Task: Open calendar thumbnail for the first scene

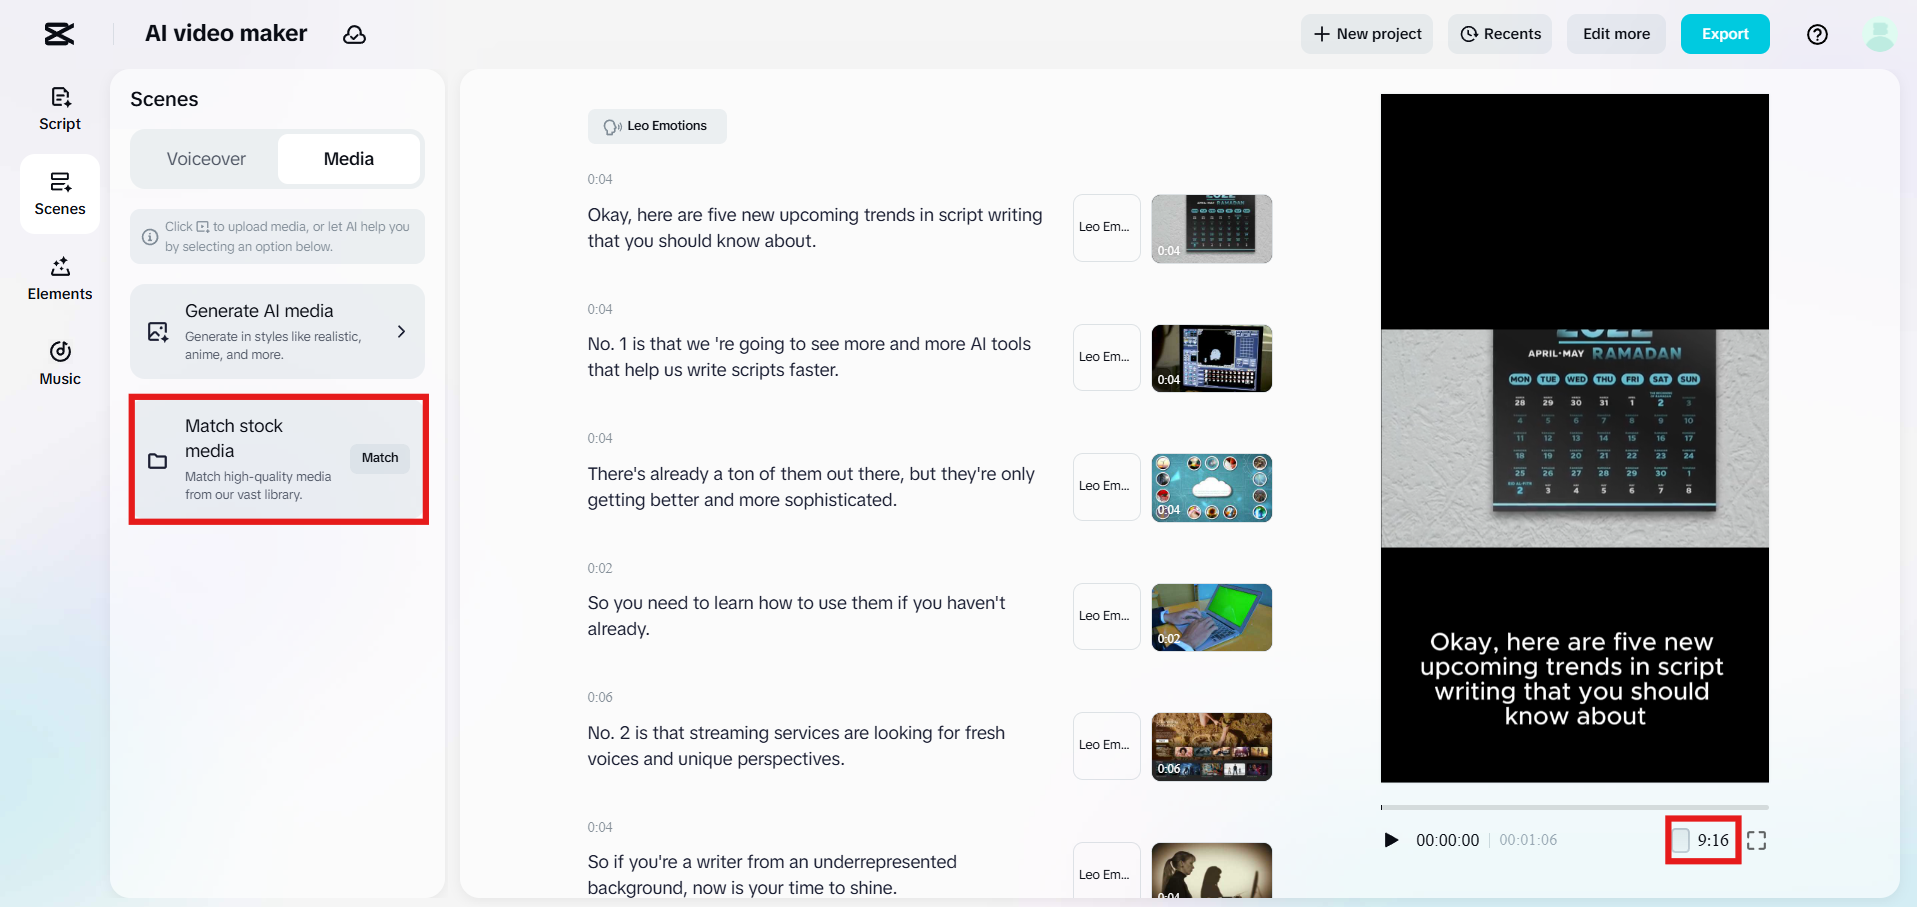Action: coord(1212,229)
